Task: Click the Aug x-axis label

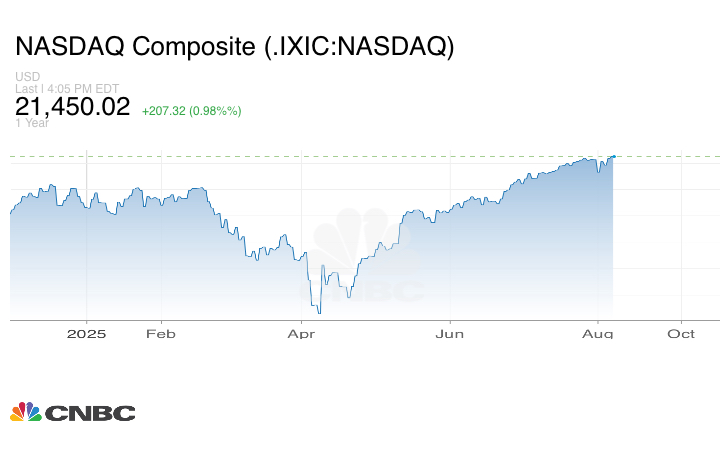Action: (x=598, y=333)
